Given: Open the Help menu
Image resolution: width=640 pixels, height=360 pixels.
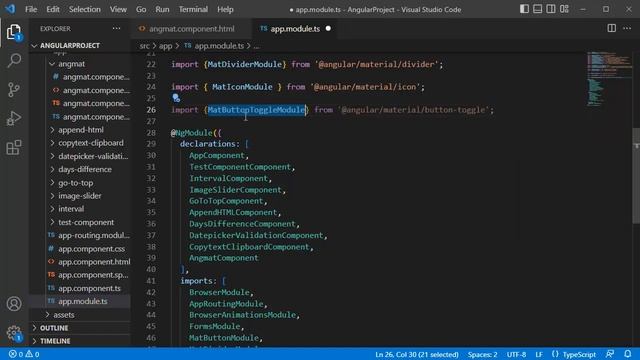Looking at the screenshot, I should 225,9.
